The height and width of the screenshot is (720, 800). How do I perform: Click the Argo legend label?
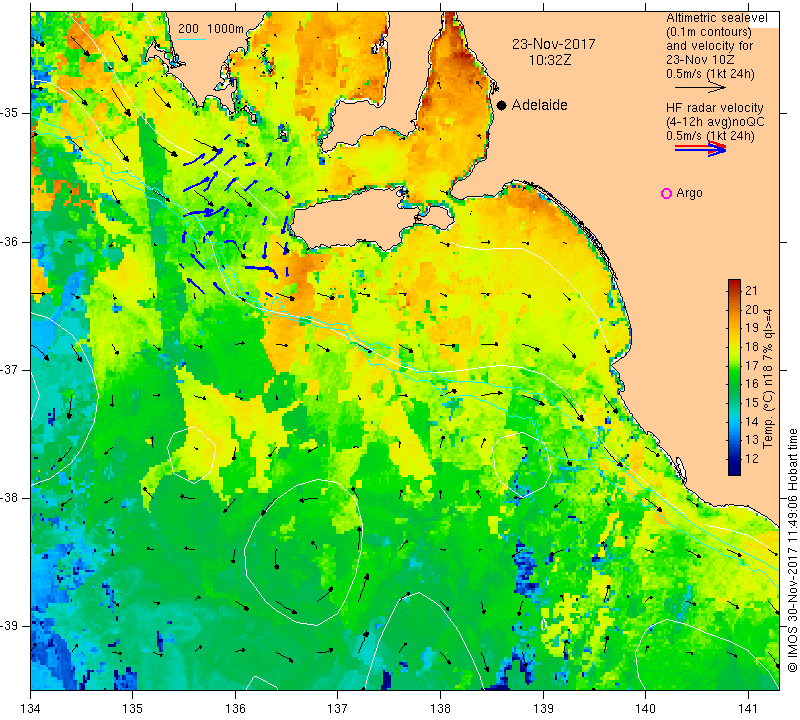coord(689,193)
